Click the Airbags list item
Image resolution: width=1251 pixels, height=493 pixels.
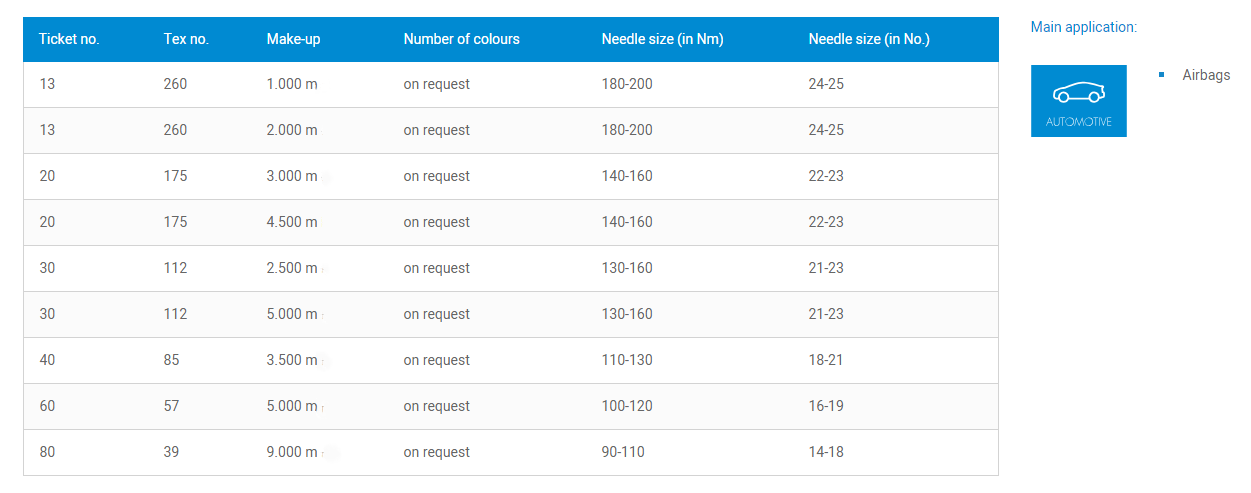[1206, 75]
